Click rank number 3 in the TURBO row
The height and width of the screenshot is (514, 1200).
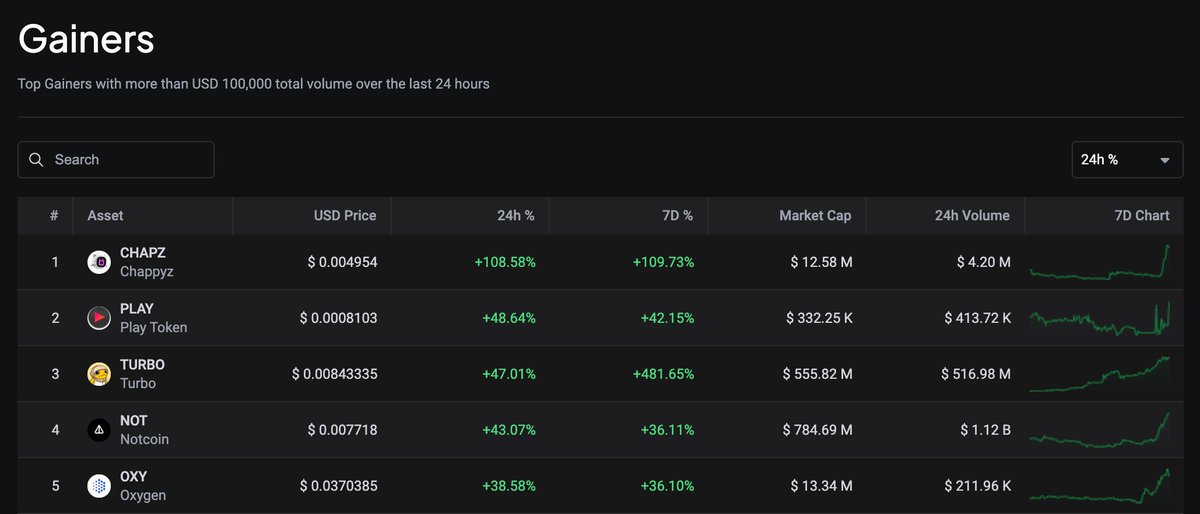(55, 374)
